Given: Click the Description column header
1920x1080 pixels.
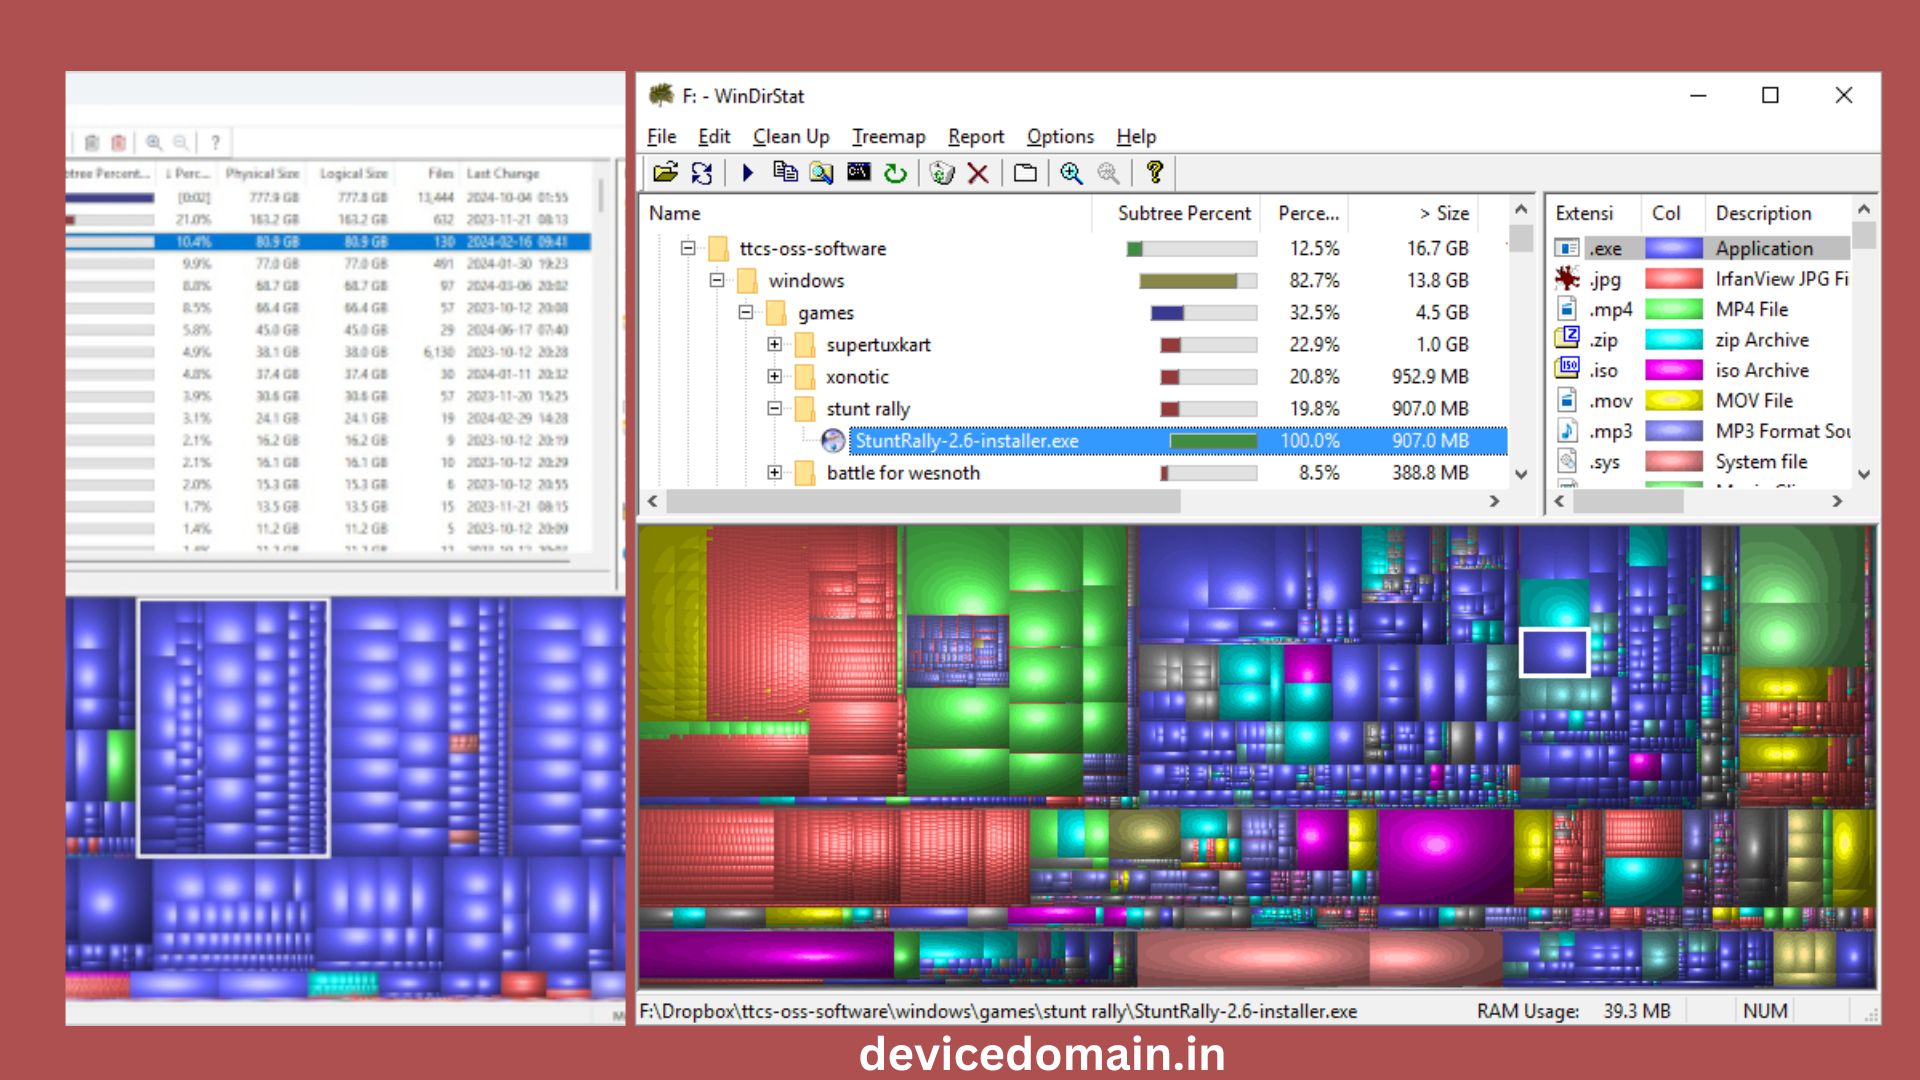Looking at the screenshot, I should coord(1762,213).
